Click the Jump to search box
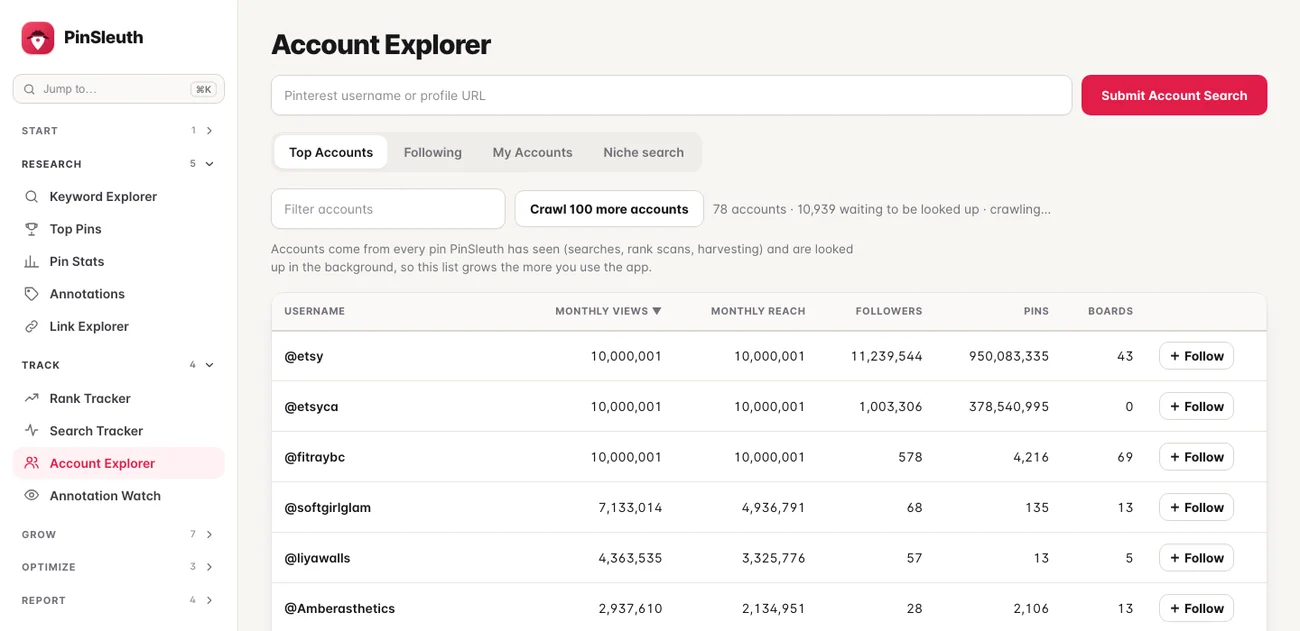 click(119, 89)
